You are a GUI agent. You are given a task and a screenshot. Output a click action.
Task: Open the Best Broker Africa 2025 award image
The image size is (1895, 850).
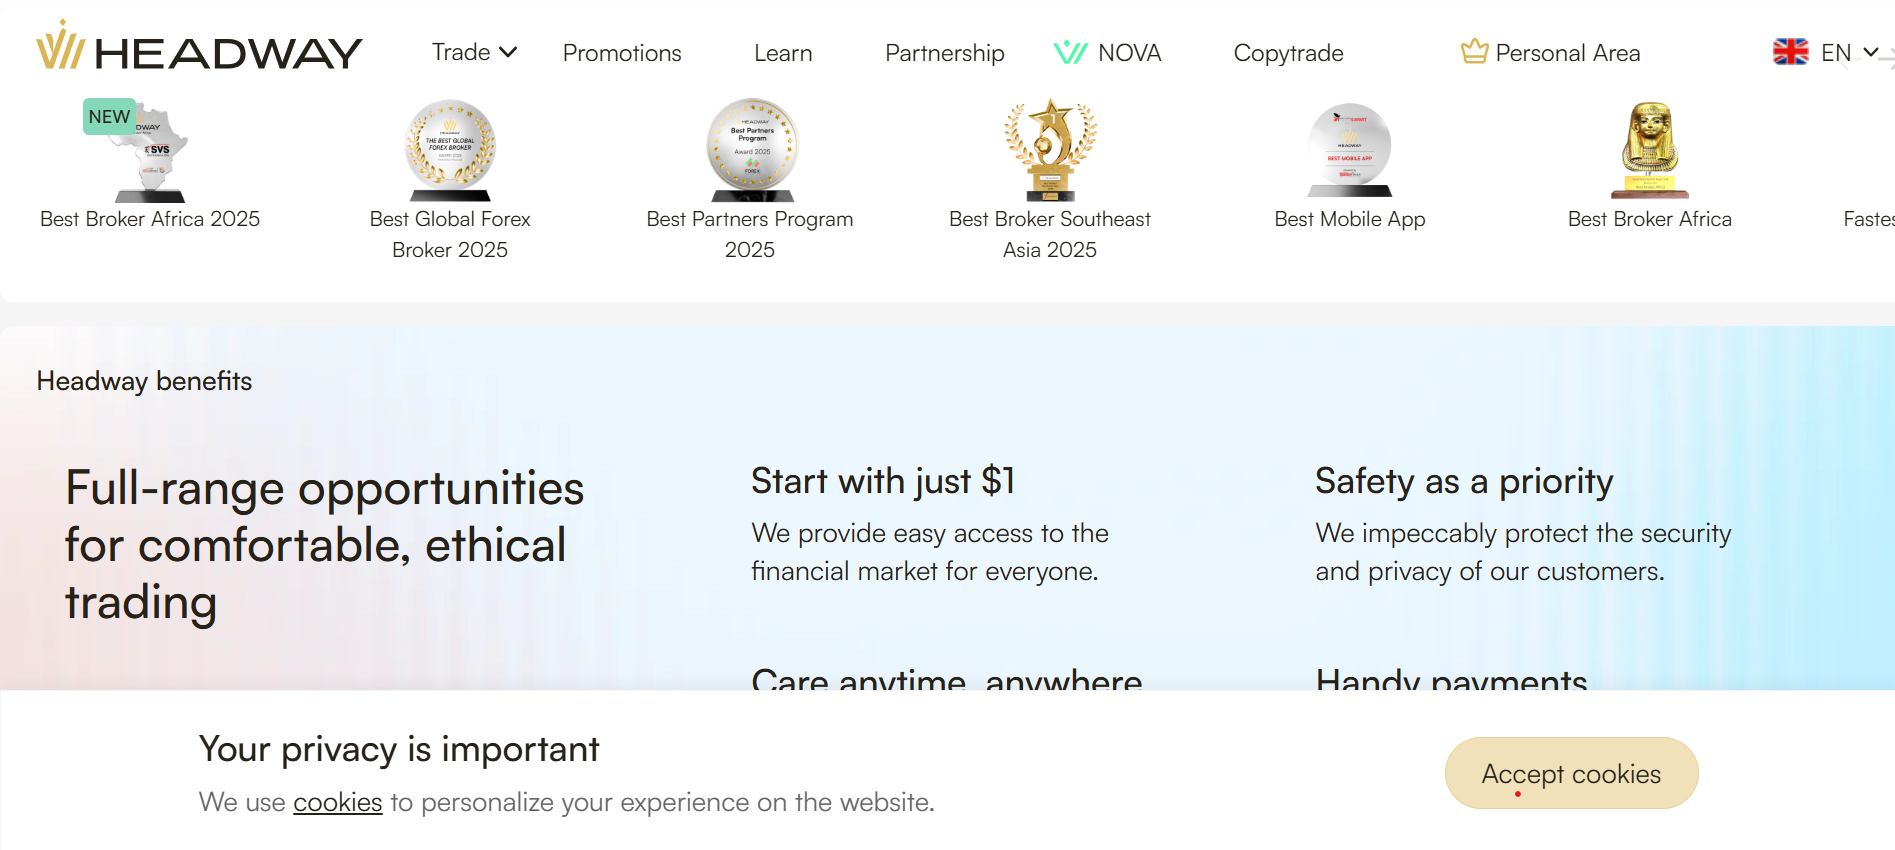pos(148,150)
